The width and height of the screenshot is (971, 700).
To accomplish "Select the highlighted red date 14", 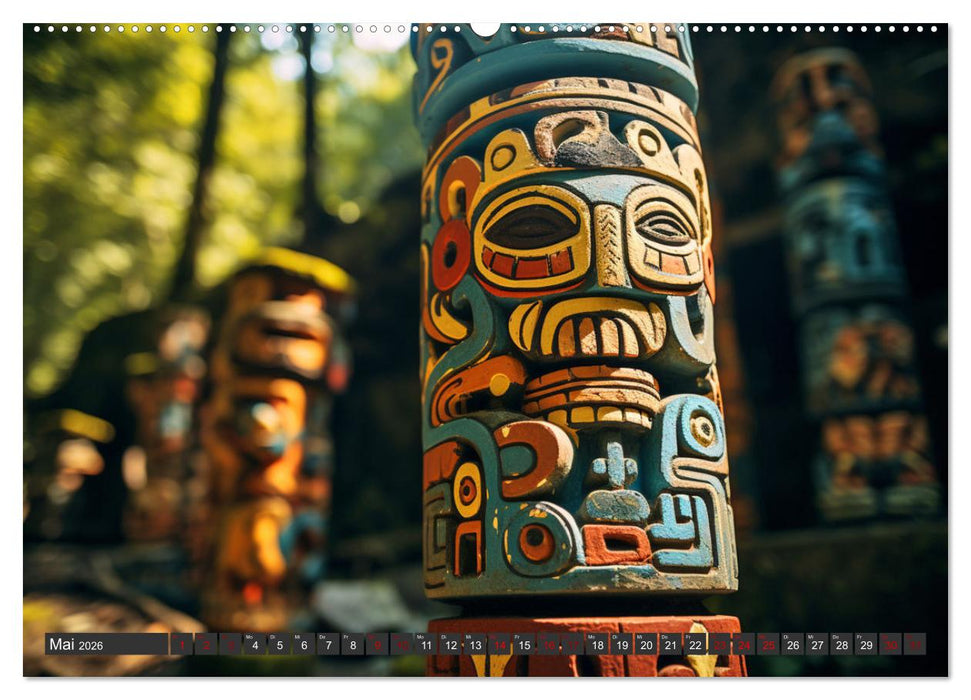I will click(498, 644).
